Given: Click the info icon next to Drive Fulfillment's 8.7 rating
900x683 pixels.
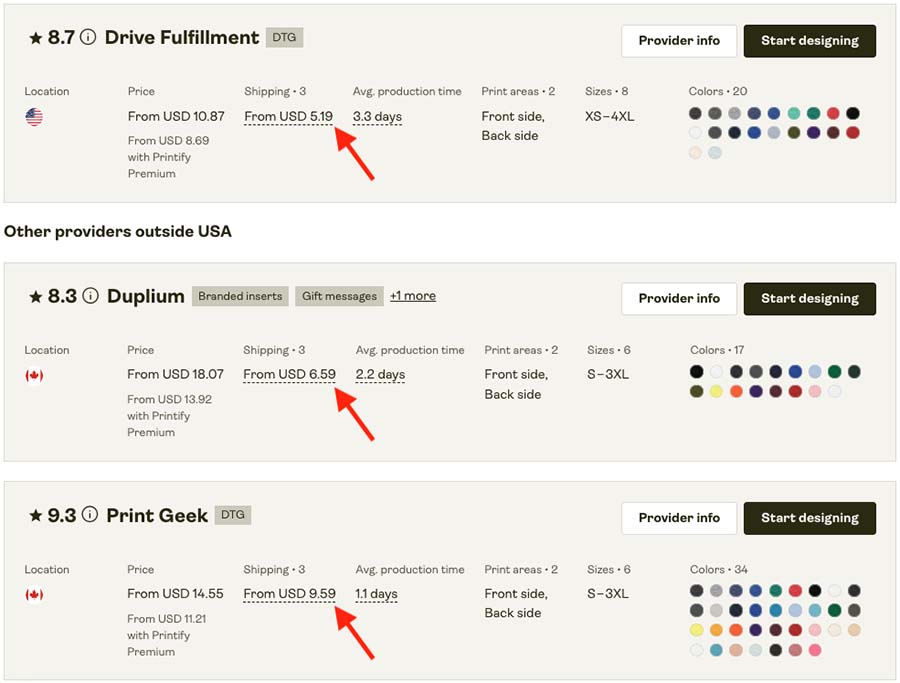Looking at the screenshot, I should point(88,37).
